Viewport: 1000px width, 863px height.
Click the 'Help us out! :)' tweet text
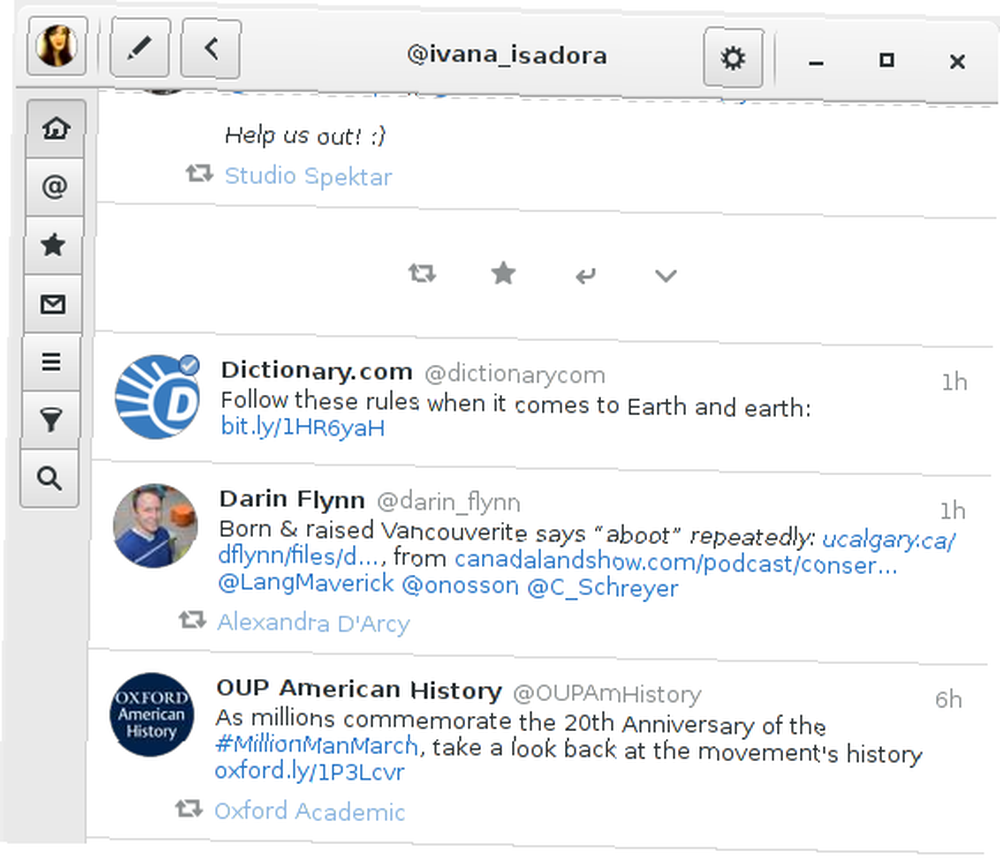tap(305, 136)
